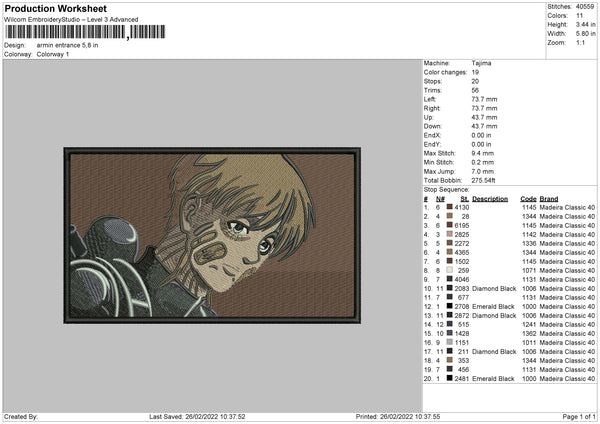Click the Brand column header
Viewport: 600px width, 424px height.
pos(549,199)
